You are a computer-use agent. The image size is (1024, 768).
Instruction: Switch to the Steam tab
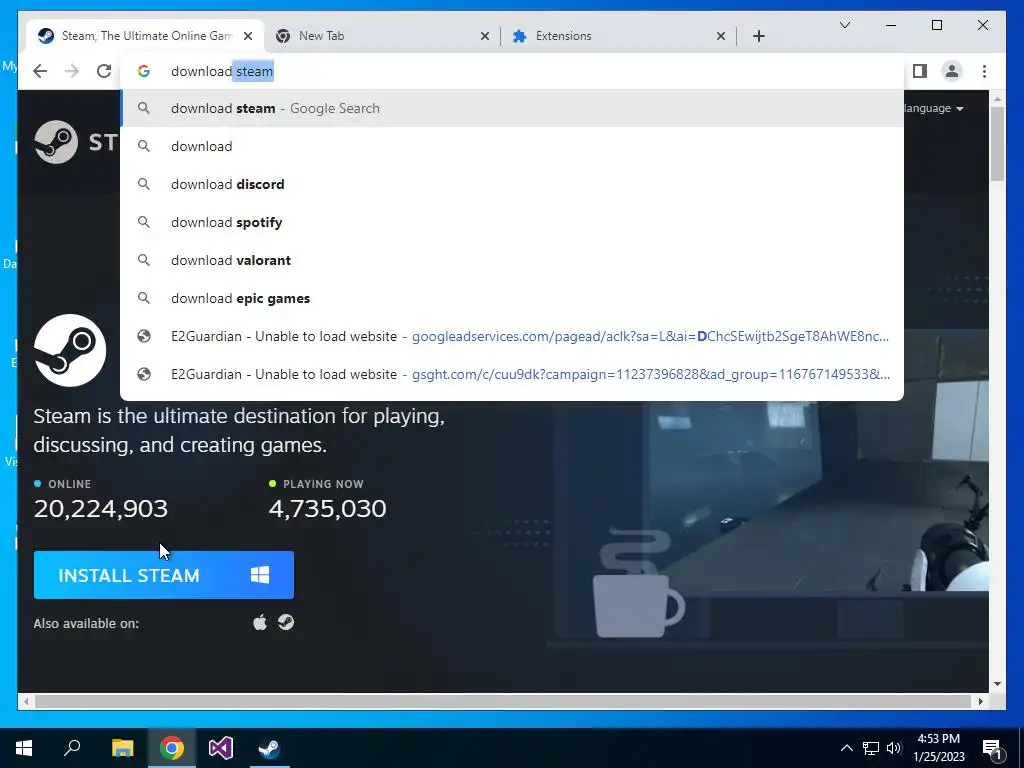pos(145,36)
